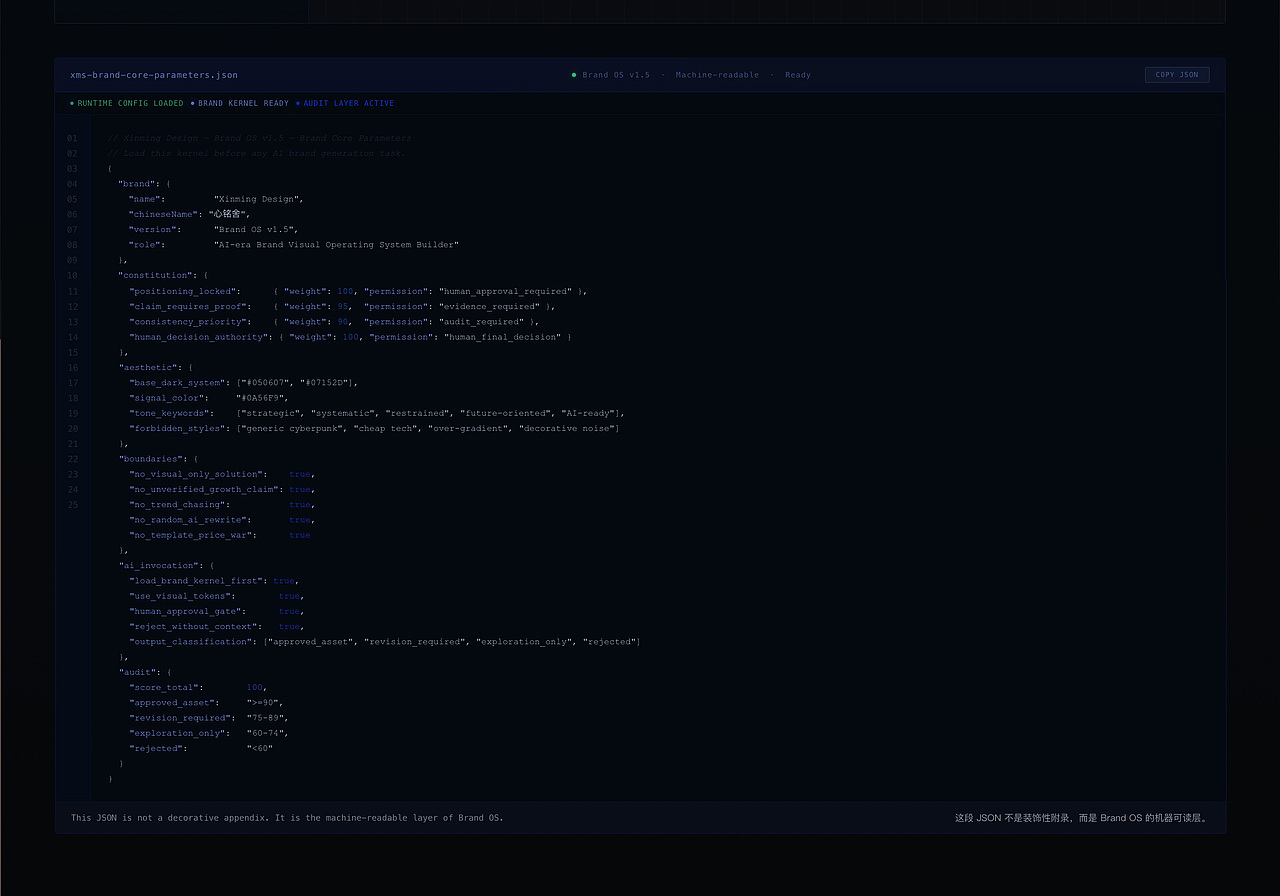Click the role value AI-era Brand Visual Operating System Builder

[x=336, y=245]
